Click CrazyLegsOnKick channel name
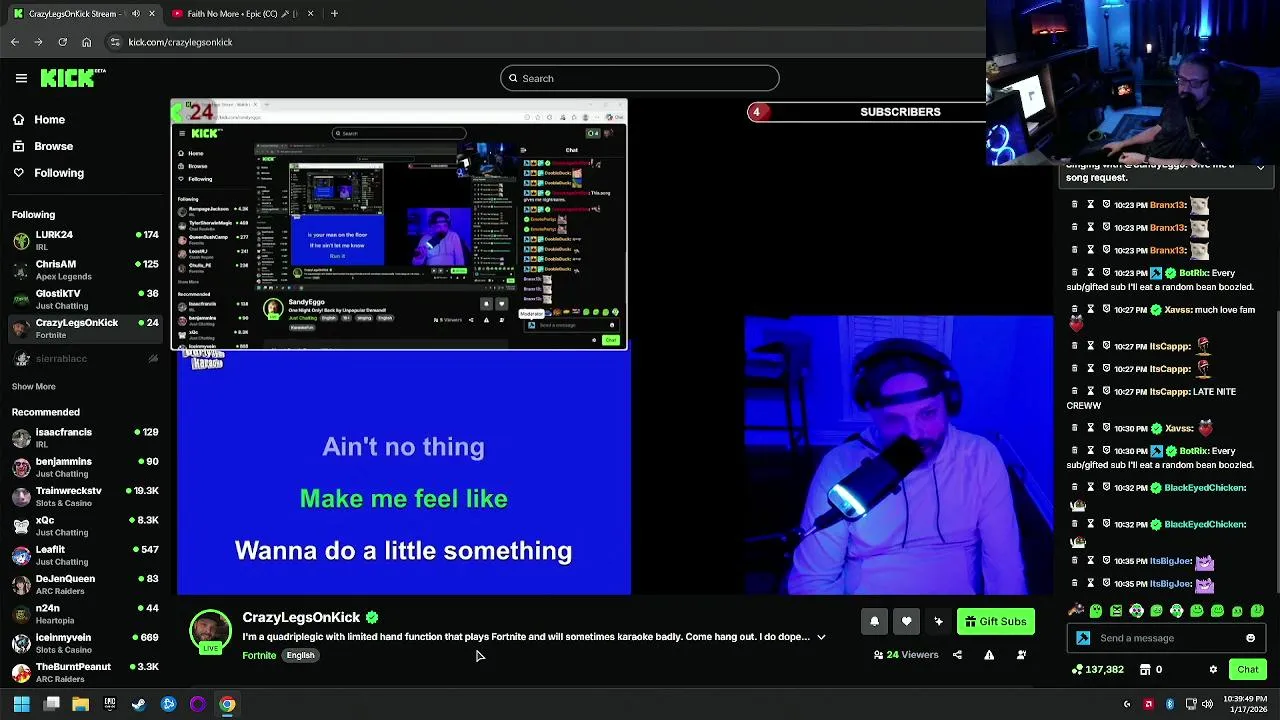This screenshot has height=720, width=1280. pyautogui.click(x=301, y=617)
